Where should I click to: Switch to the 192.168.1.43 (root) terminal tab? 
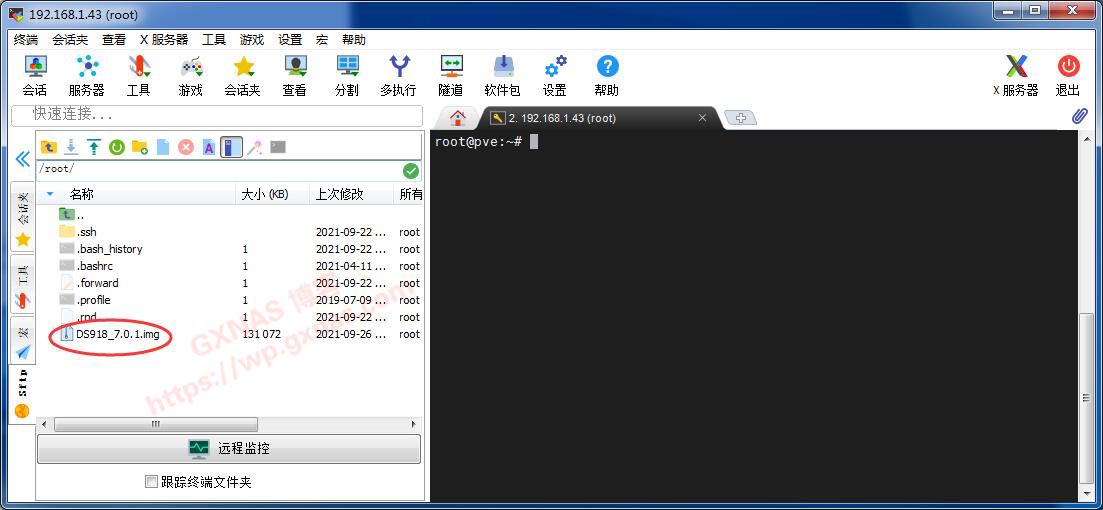pos(596,118)
